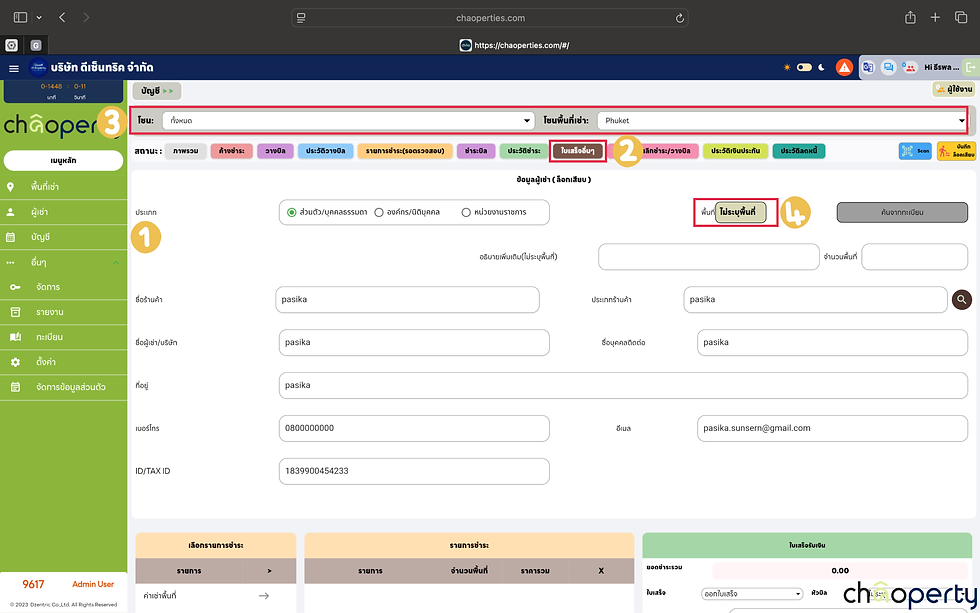Screen dimensions: 980x613
Task: Click the ผู้ใช้งาน button
Action: (954, 89)
